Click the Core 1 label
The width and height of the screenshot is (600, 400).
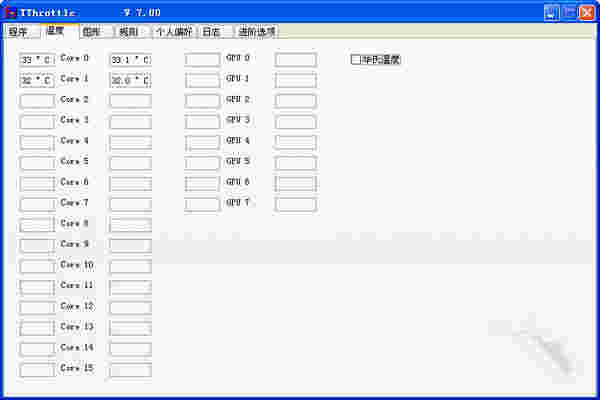(75, 79)
